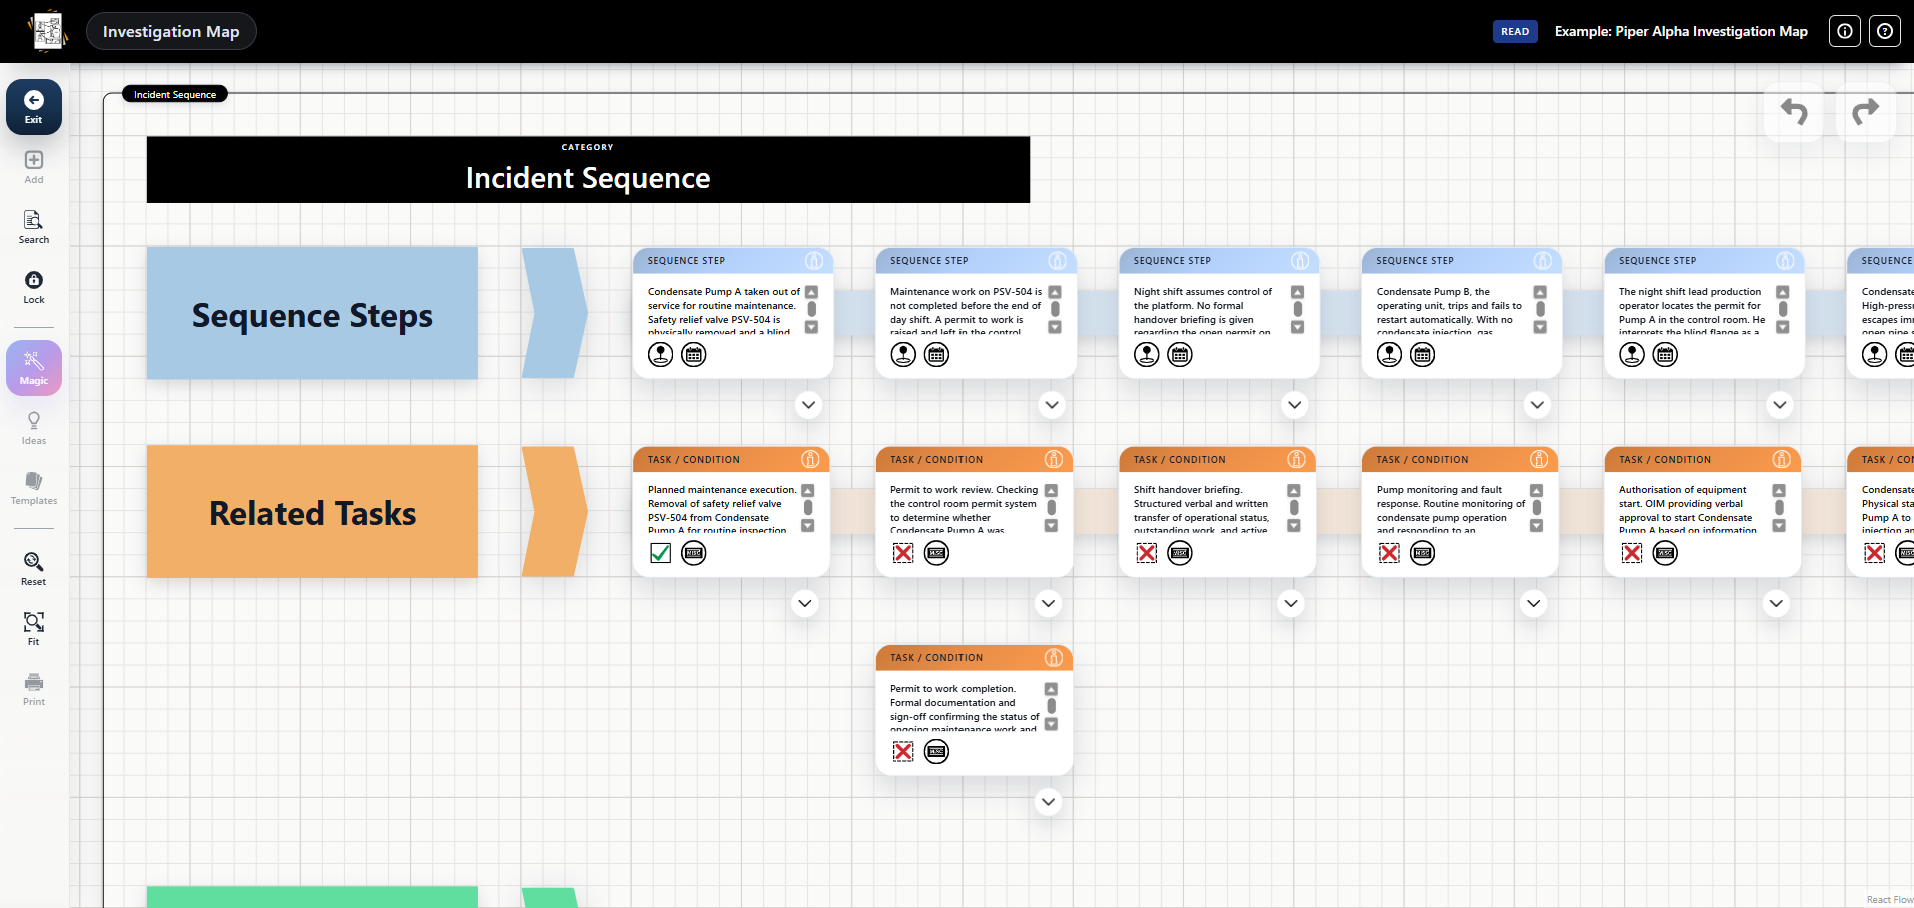Toggle the red X on Authorisation of equipment start
Screen dimensions: 1914x908
[x=1632, y=553]
